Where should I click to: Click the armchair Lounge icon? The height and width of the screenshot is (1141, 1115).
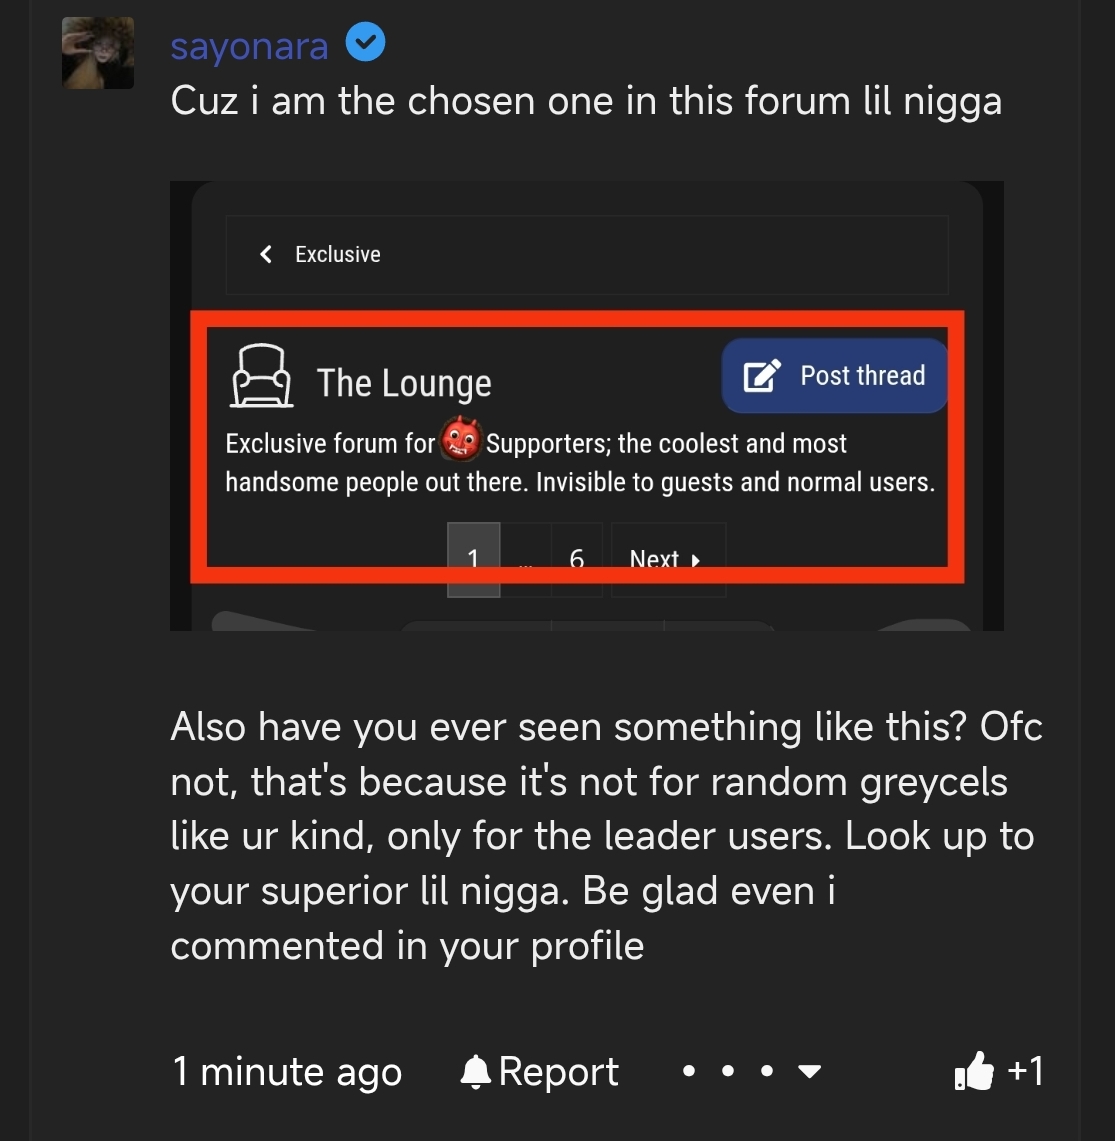[x=262, y=376]
